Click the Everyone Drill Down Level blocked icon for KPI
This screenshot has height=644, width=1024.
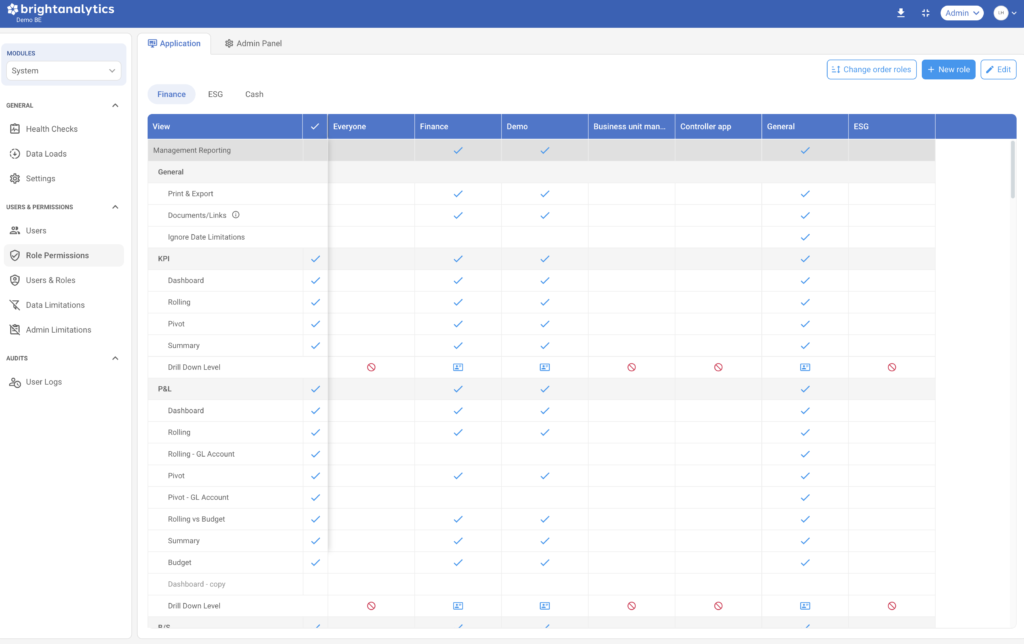coord(371,367)
